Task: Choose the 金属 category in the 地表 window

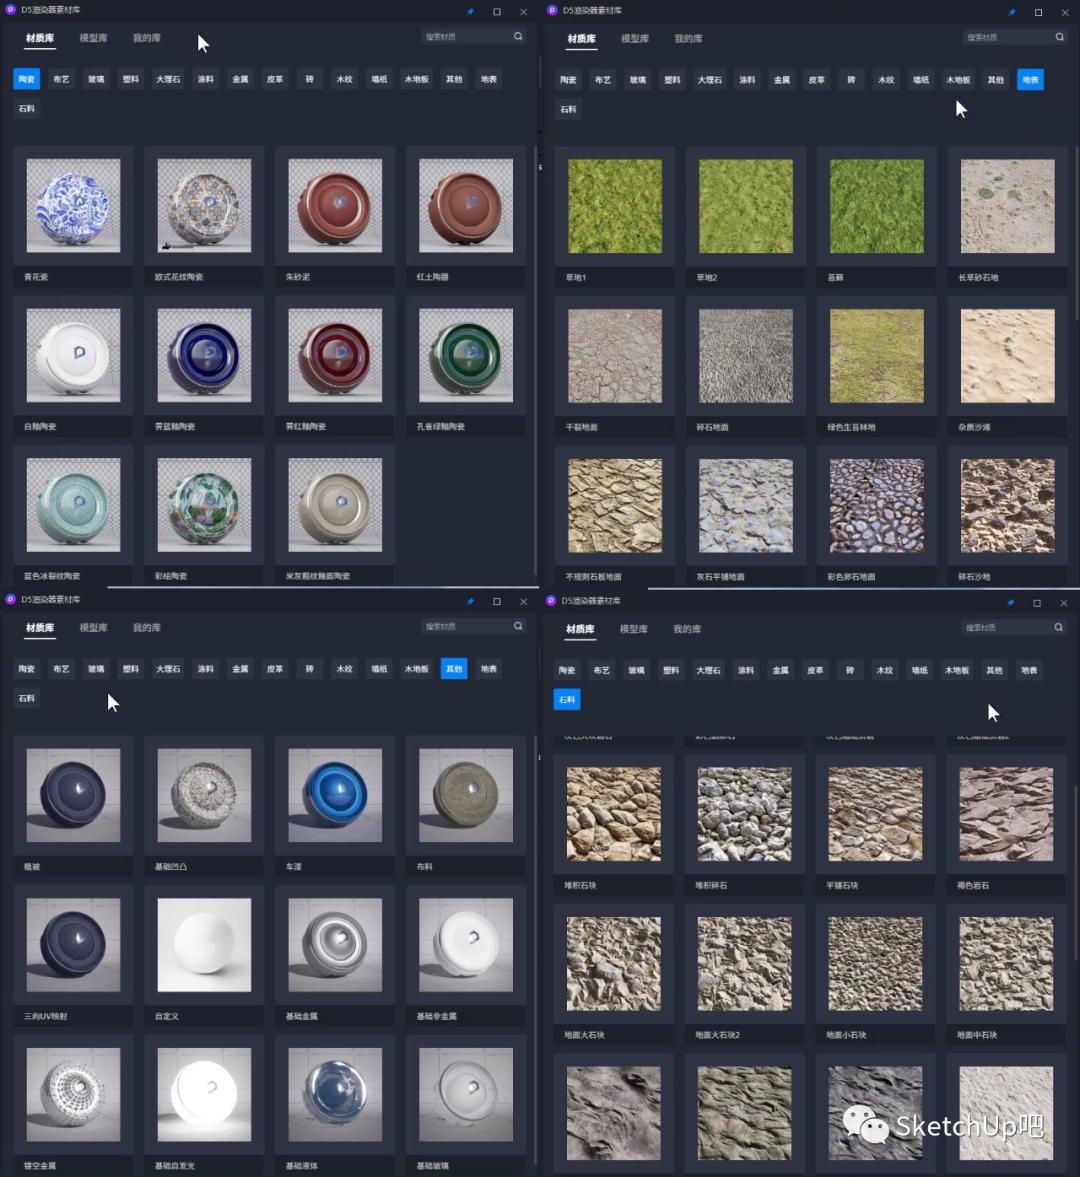Action: [x=782, y=80]
